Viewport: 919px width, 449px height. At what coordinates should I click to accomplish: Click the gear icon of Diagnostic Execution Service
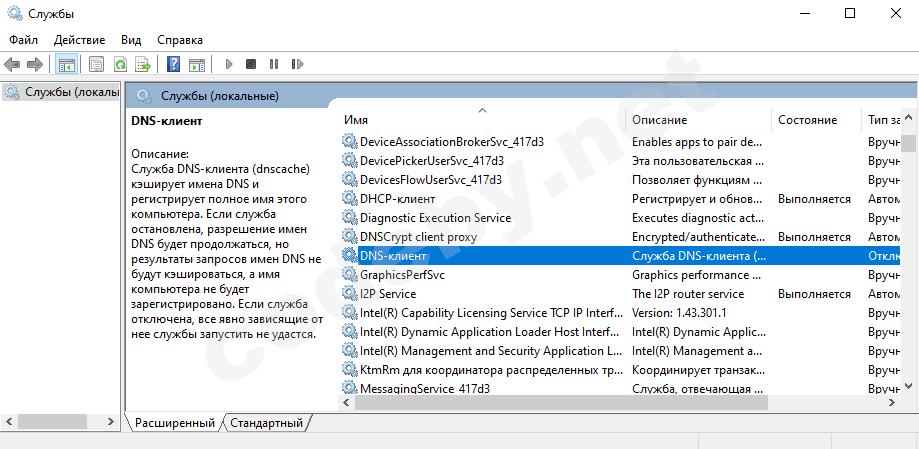pos(349,218)
